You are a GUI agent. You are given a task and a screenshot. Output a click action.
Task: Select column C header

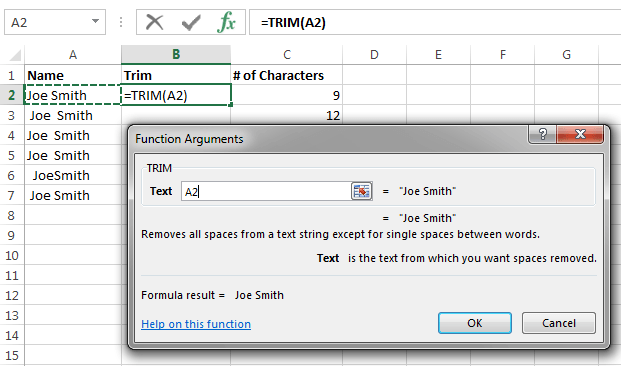coord(287,55)
